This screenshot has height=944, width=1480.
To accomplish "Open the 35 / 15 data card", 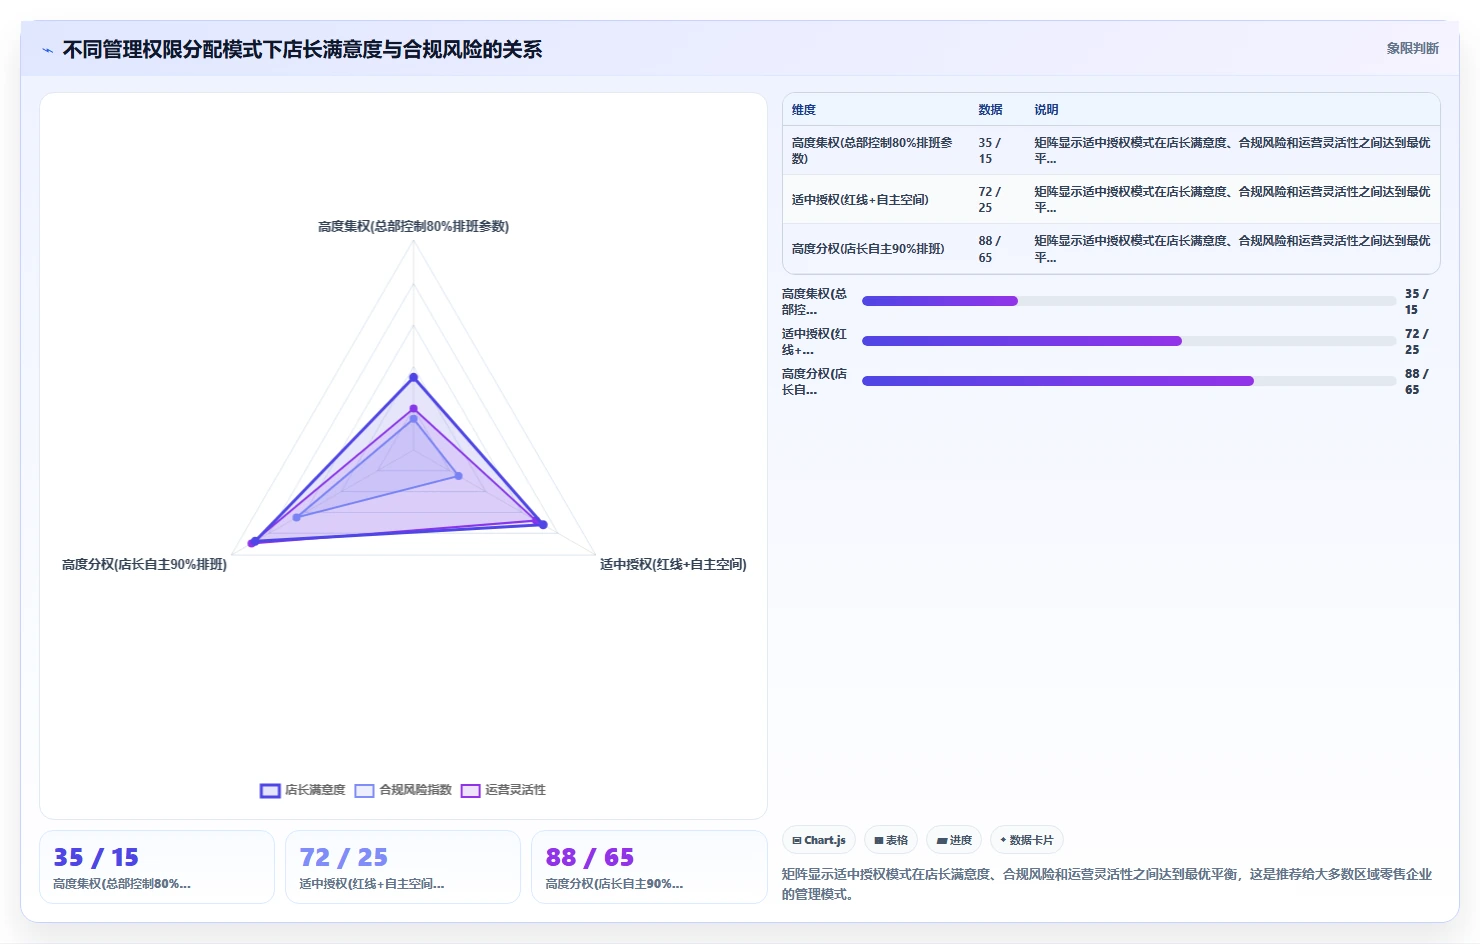I will coord(157,867).
